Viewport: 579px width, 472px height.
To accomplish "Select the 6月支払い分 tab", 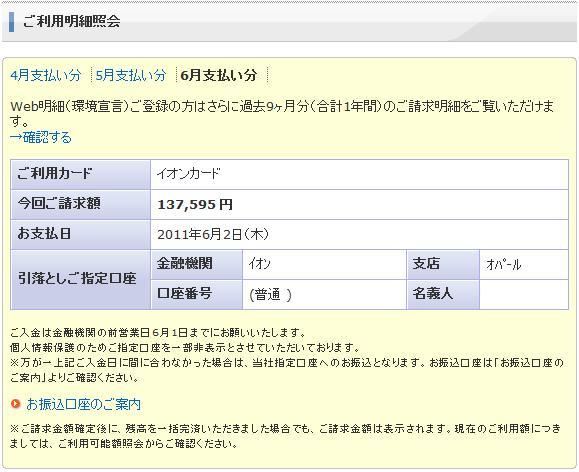I will (x=219, y=75).
